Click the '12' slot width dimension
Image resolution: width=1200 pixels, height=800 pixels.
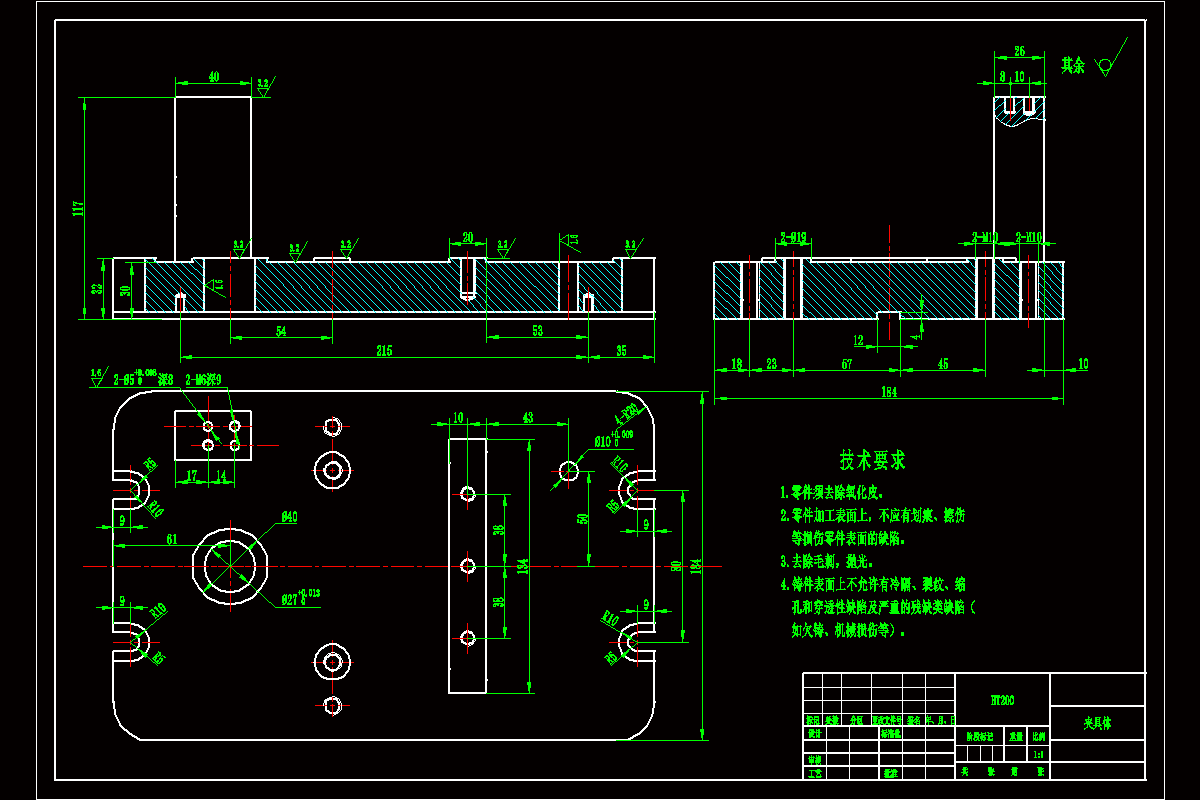tap(858, 340)
